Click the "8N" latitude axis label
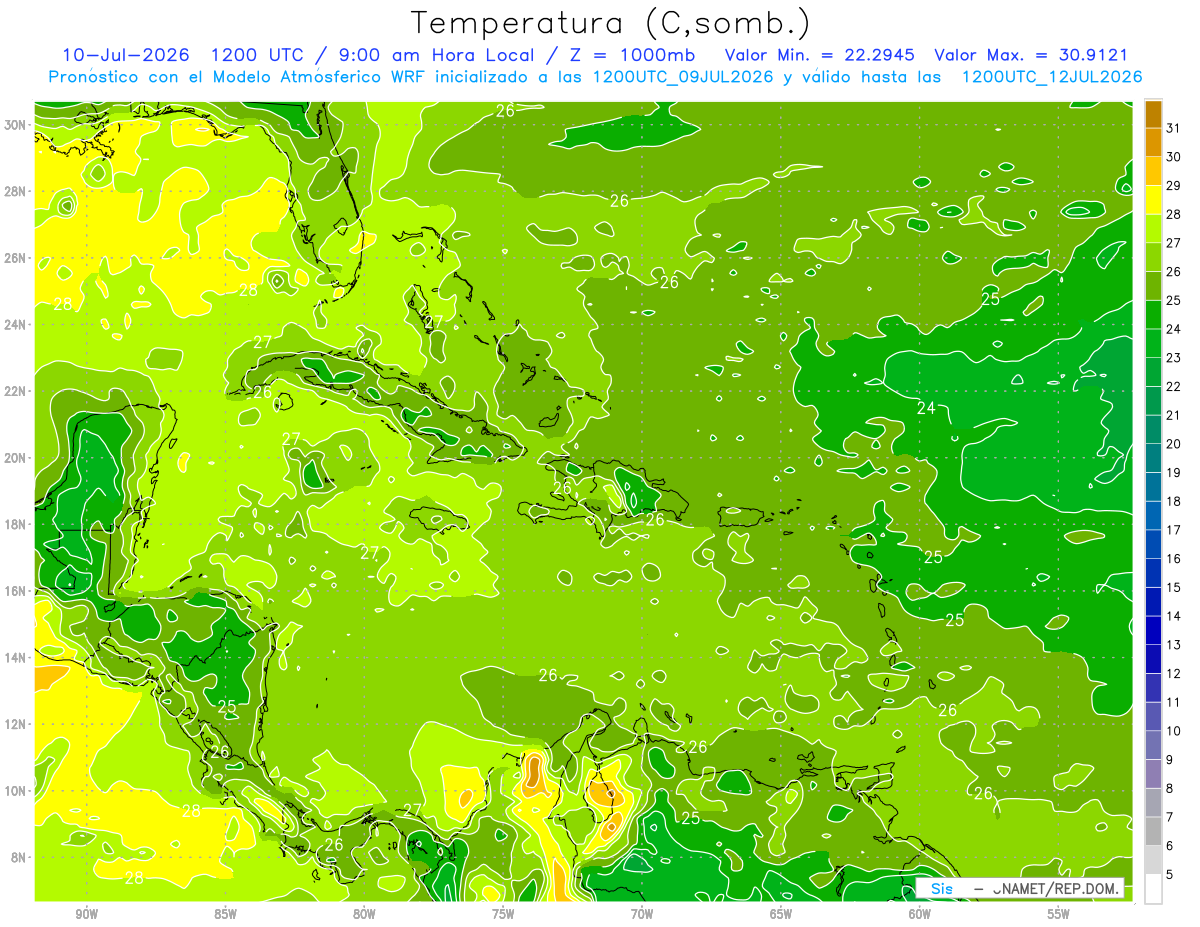Viewport: 1200px width, 927px height. pos(20,857)
